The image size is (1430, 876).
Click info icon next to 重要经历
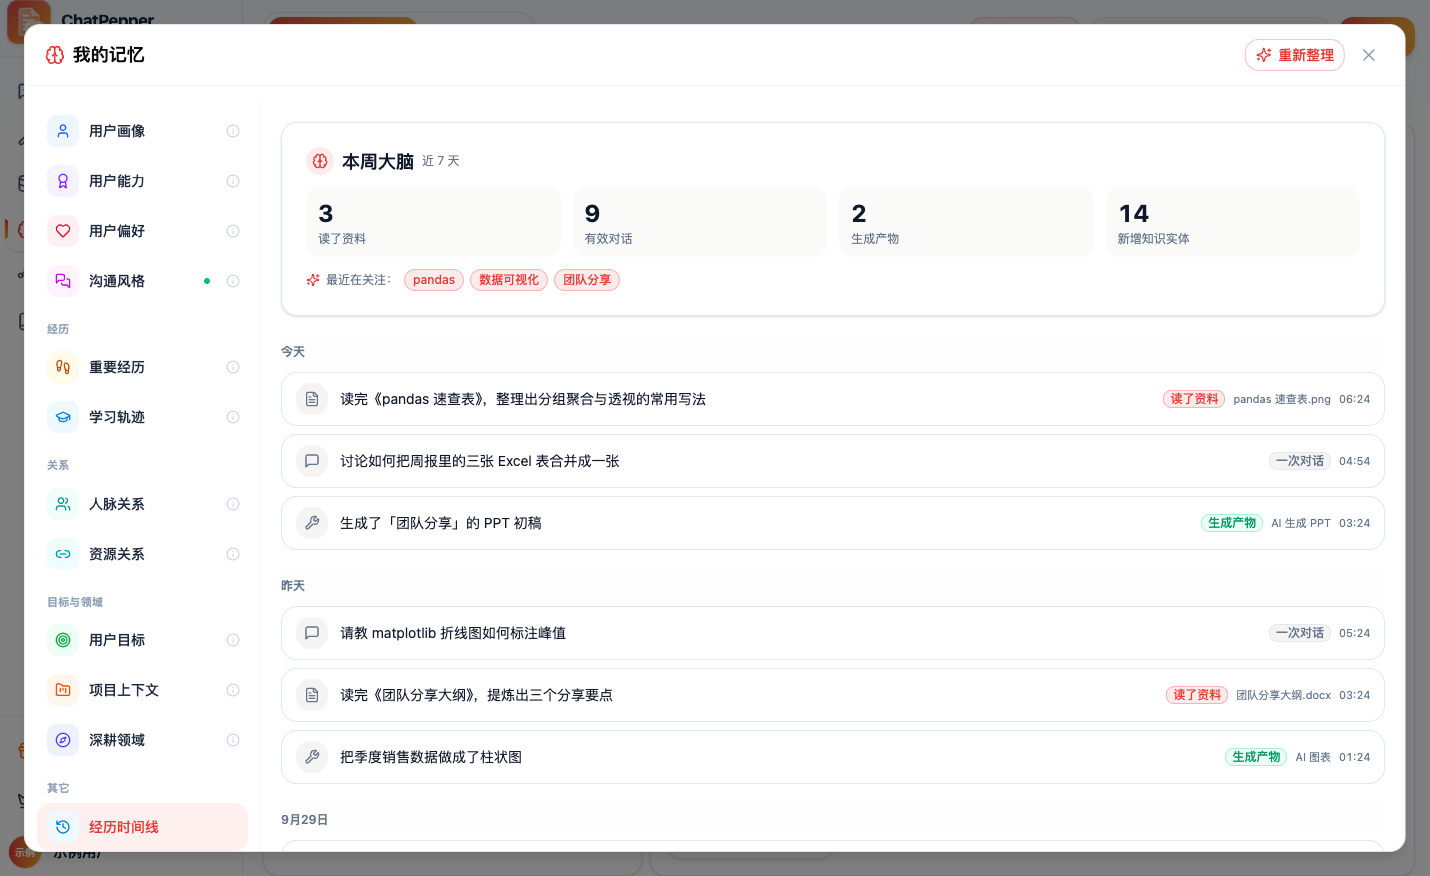[233, 367]
